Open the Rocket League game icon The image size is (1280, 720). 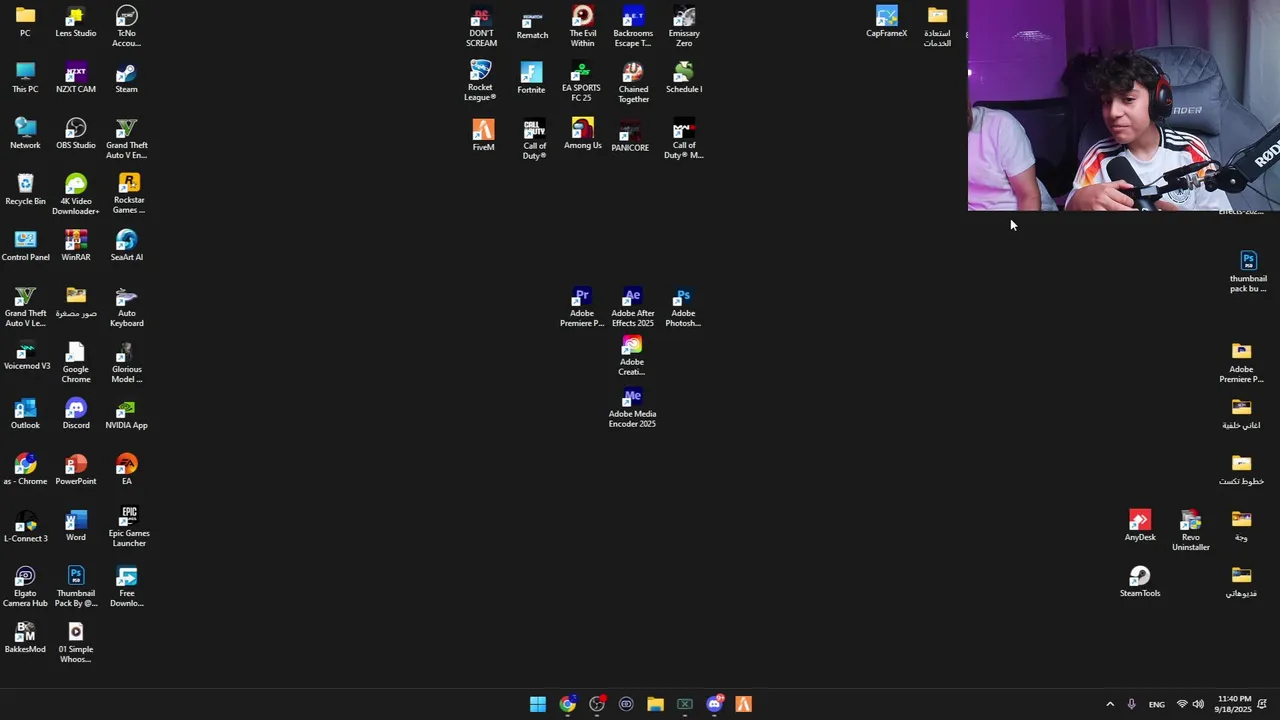tap(480, 81)
